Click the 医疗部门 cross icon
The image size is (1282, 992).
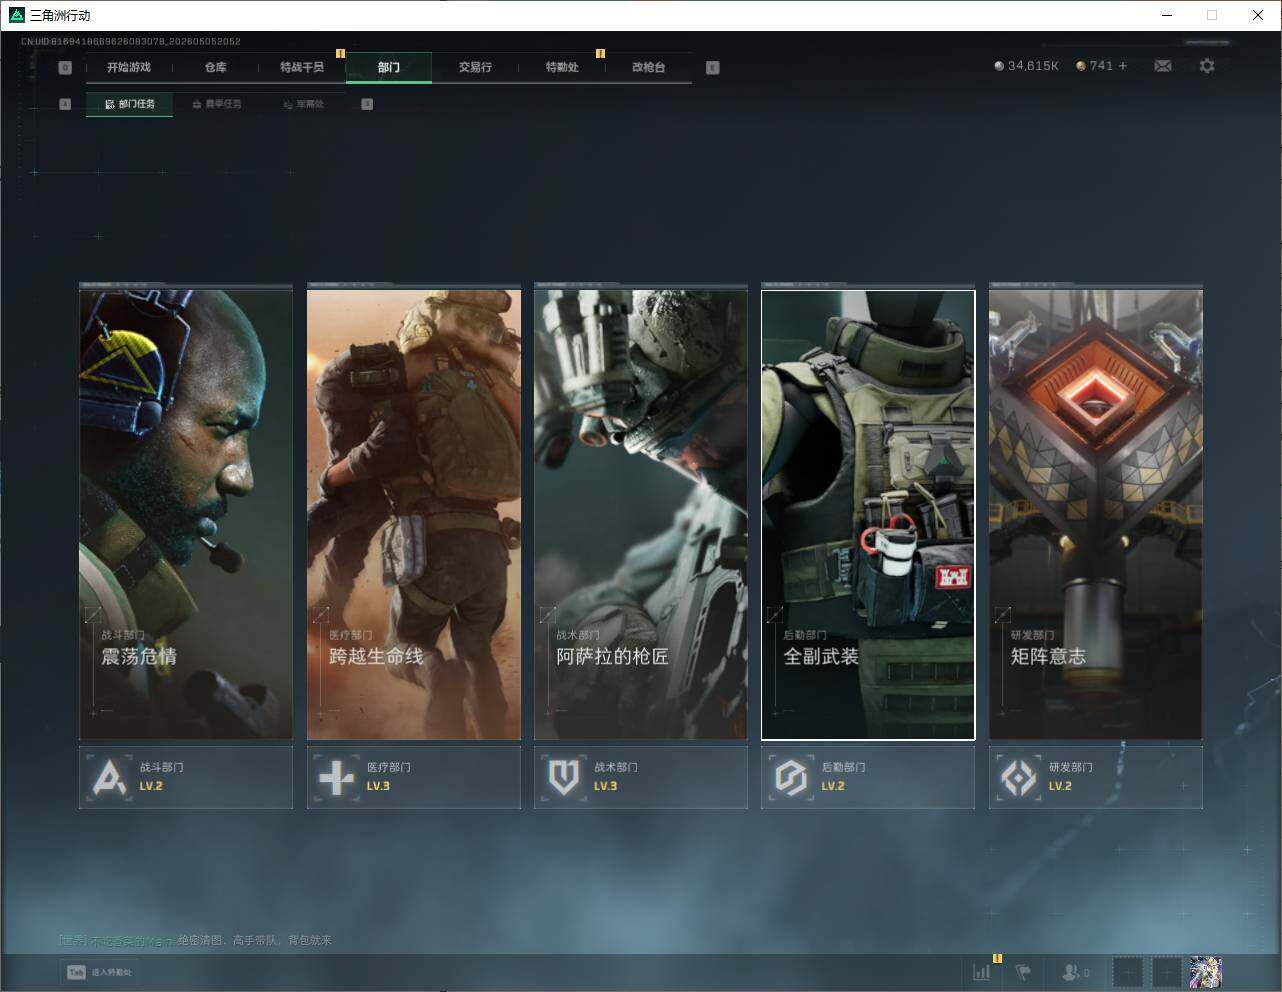[x=336, y=777]
